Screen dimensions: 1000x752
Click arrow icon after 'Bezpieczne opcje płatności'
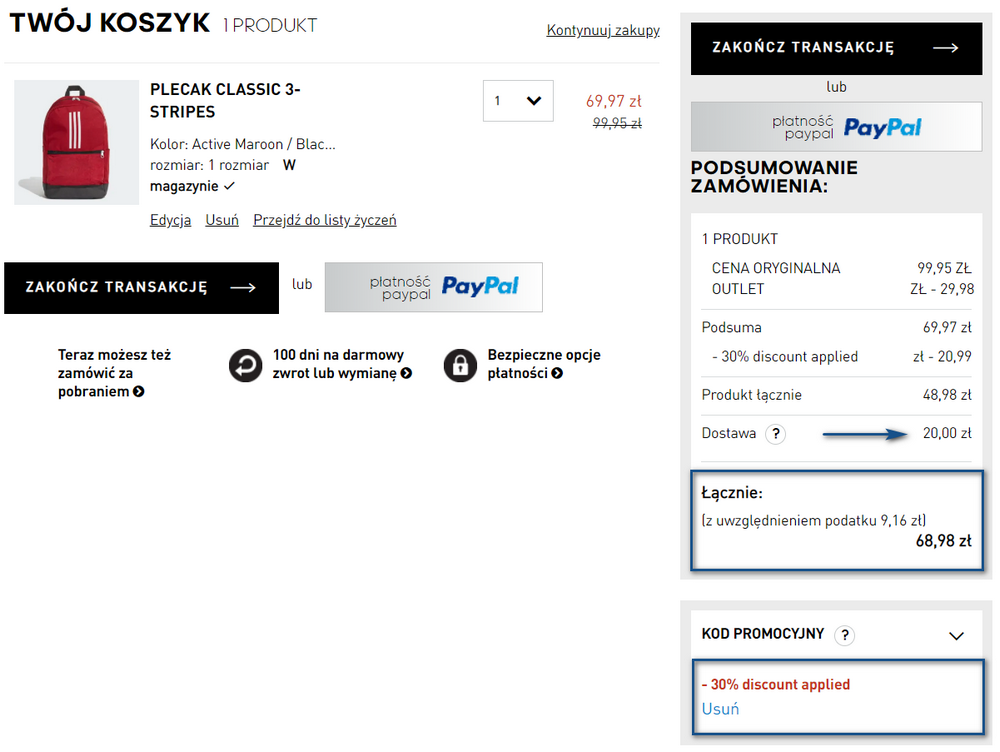coord(557,373)
